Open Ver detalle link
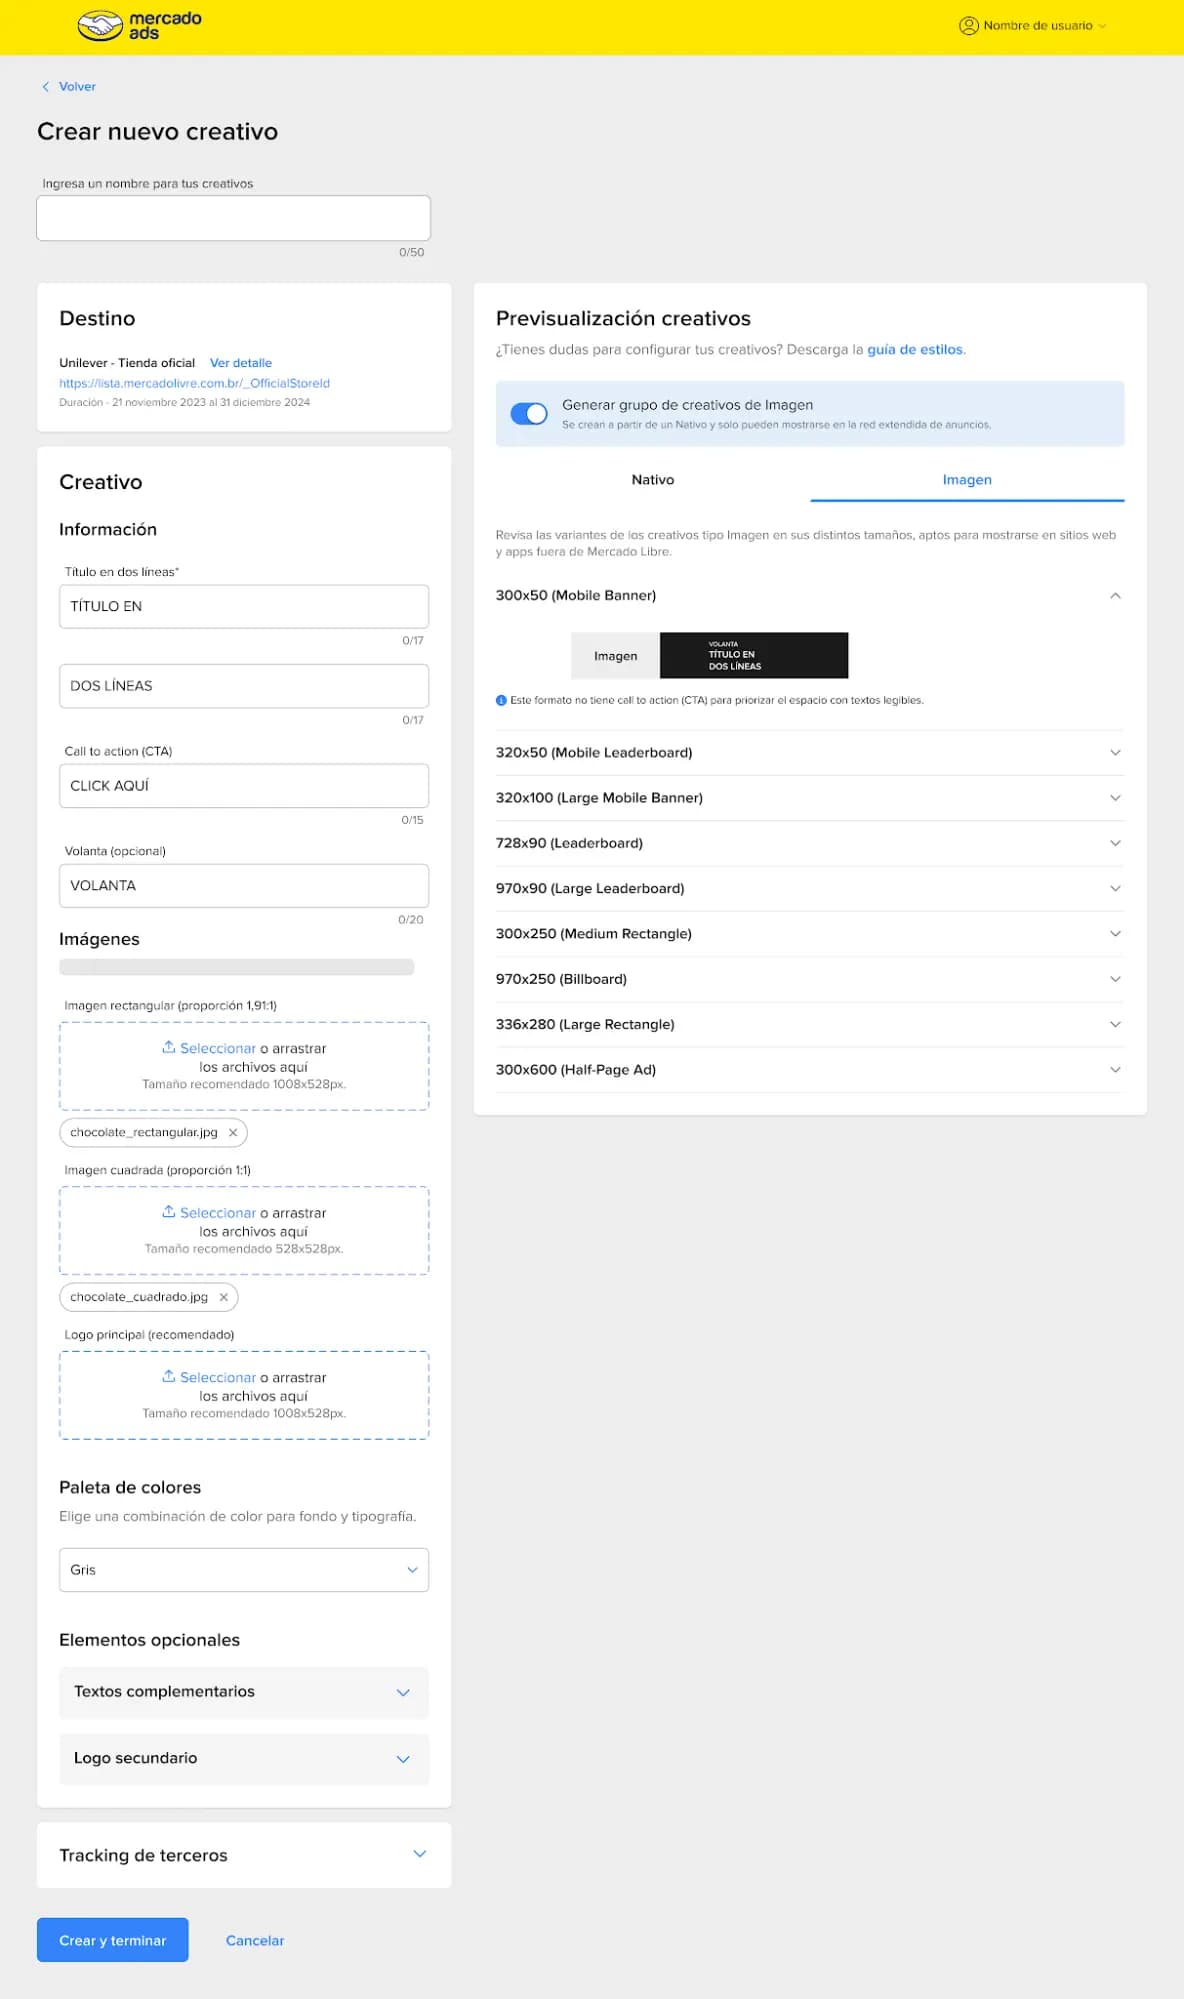The width and height of the screenshot is (1184, 1999). pyautogui.click(x=241, y=363)
